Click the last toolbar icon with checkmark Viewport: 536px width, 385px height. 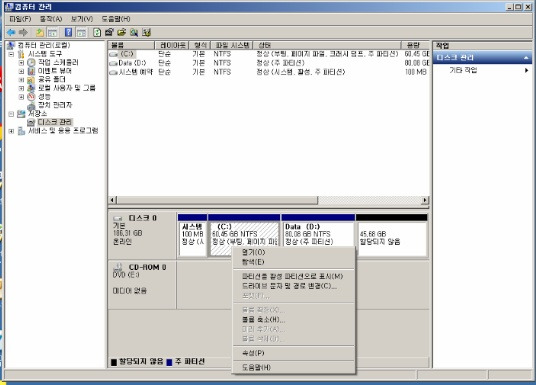pyautogui.click(x=146, y=32)
